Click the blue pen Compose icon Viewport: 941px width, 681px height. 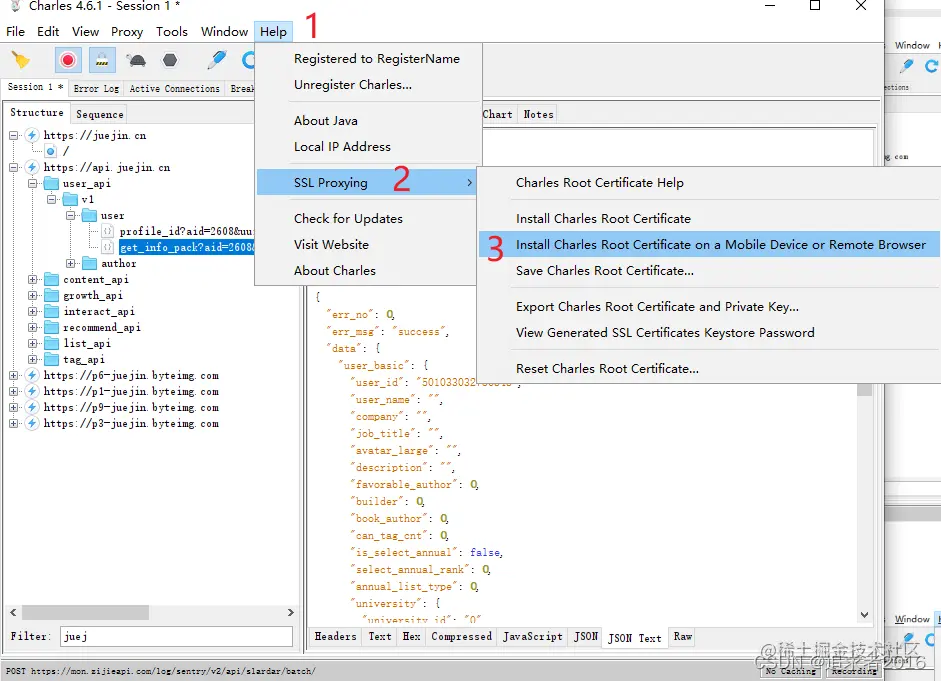[217, 59]
